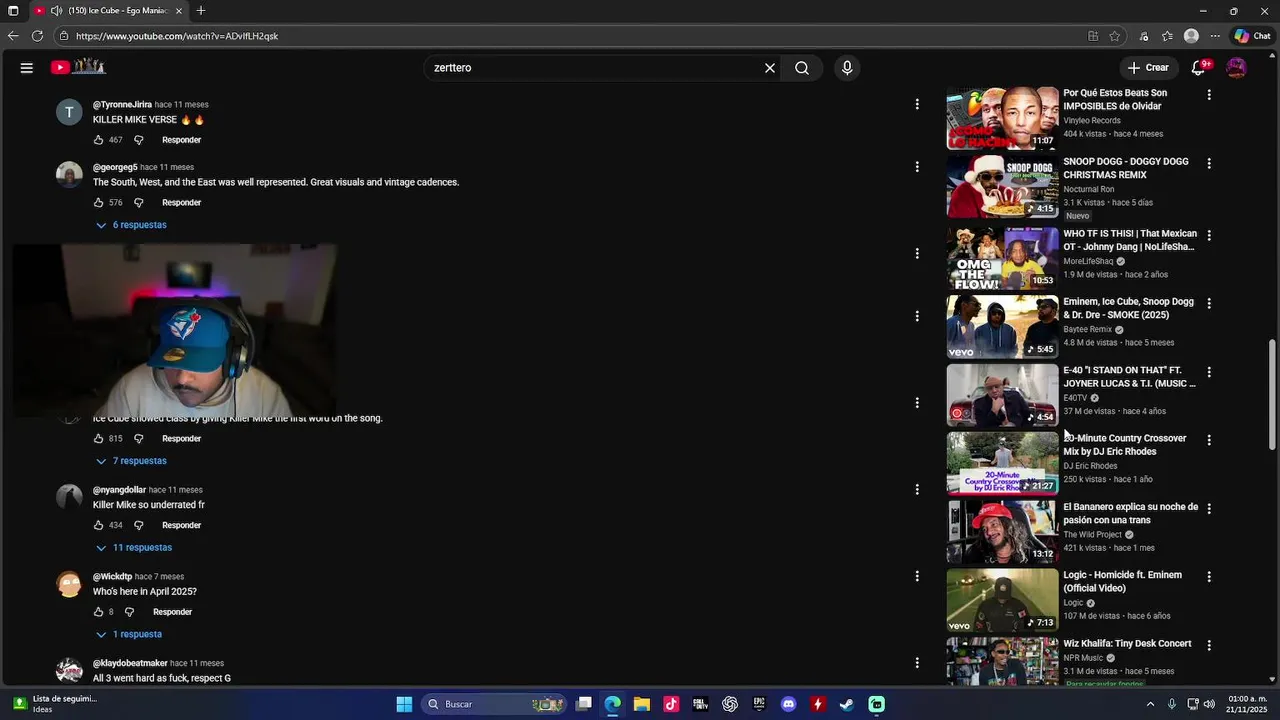The height and width of the screenshot is (720, 1280).
Task: Open more options for Logic Homicide video
Action: click(1209, 577)
